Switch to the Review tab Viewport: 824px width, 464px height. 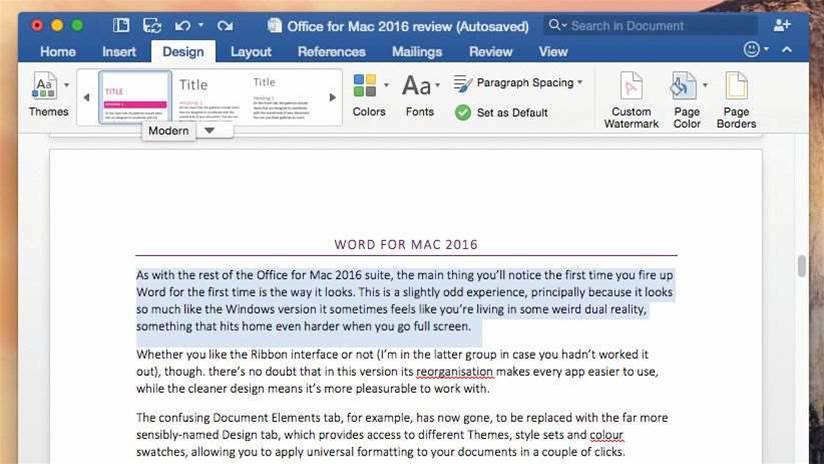(490, 51)
